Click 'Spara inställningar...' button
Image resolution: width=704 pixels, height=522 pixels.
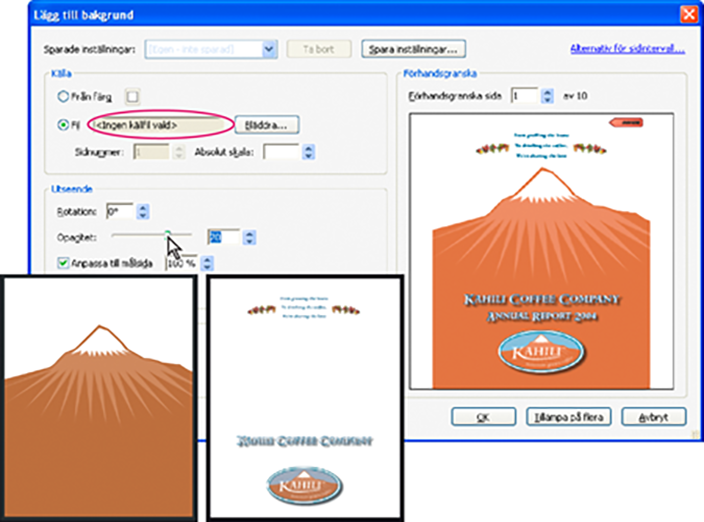pos(413,49)
